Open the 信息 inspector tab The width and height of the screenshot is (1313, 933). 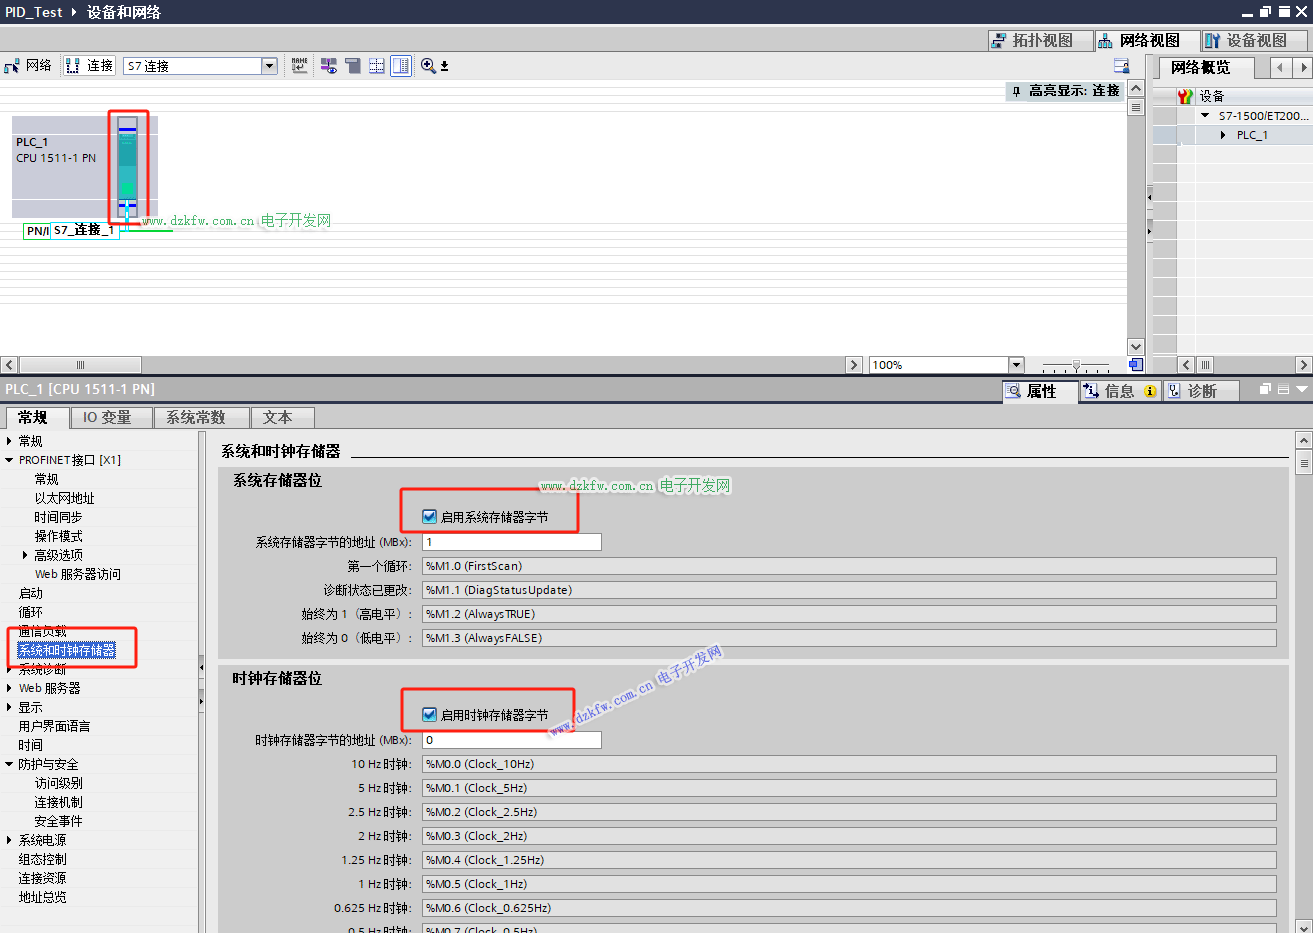coord(1119,391)
